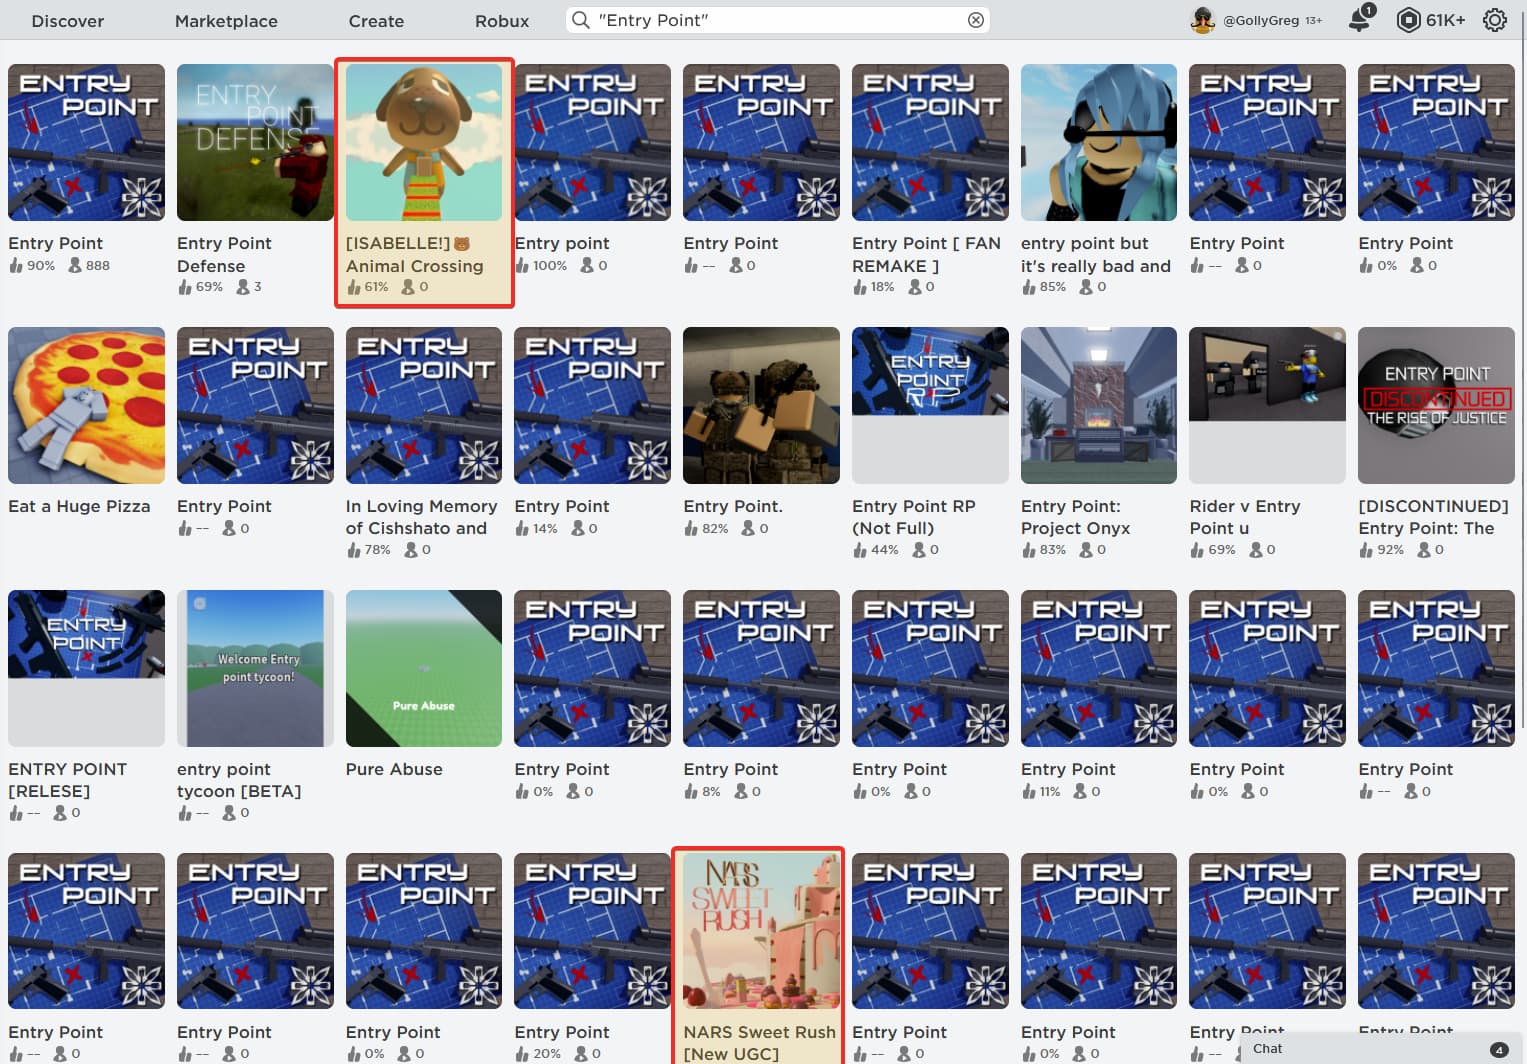The height and width of the screenshot is (1064, 1527).
Task: Click the "Entry Point Defense" title
Action: tap(225, 254)
